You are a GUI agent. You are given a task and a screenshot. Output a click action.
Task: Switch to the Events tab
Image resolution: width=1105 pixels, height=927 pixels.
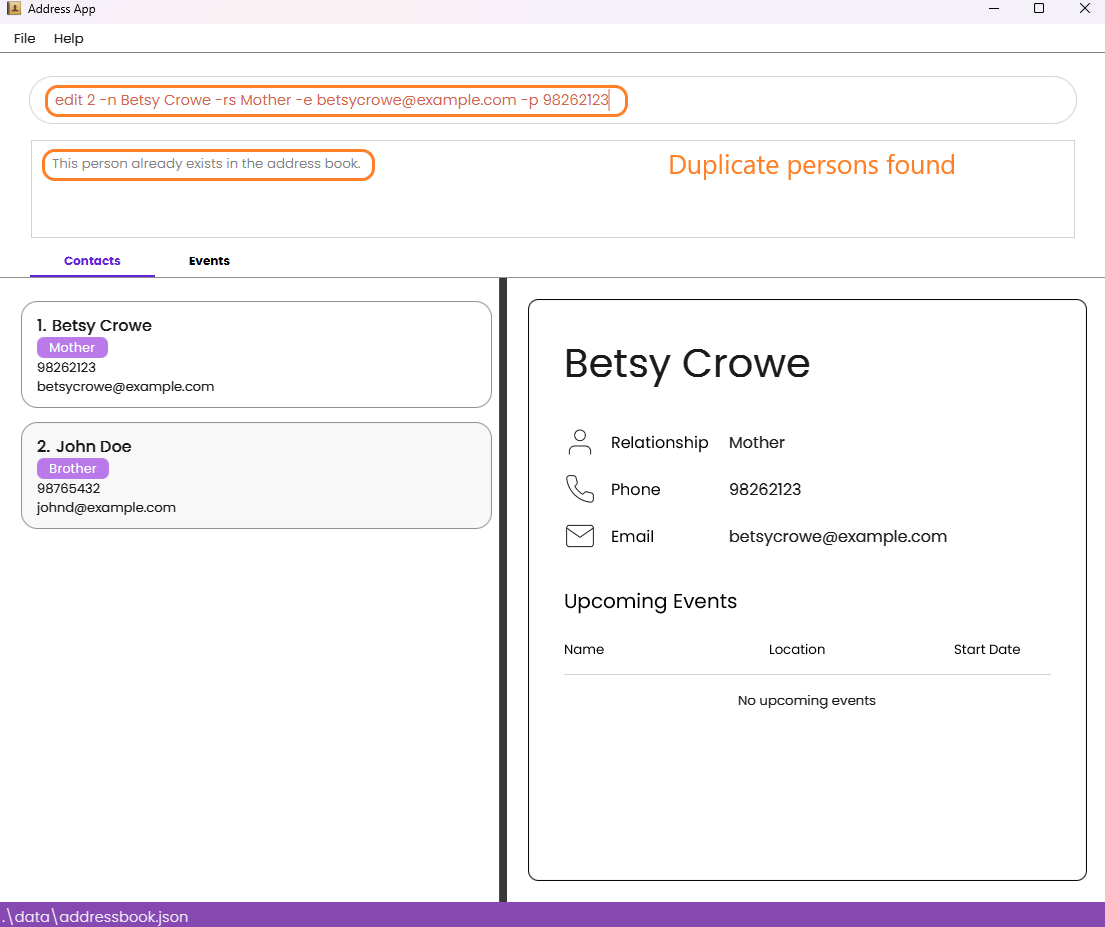tap(209, 261)
